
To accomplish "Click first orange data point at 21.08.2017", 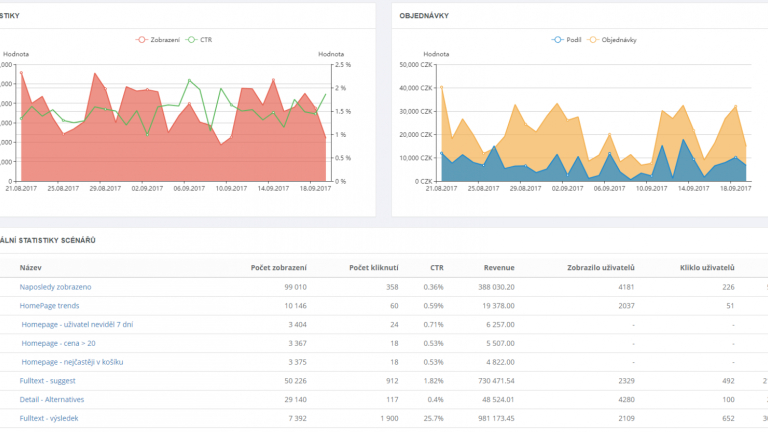I will (442, 88).
